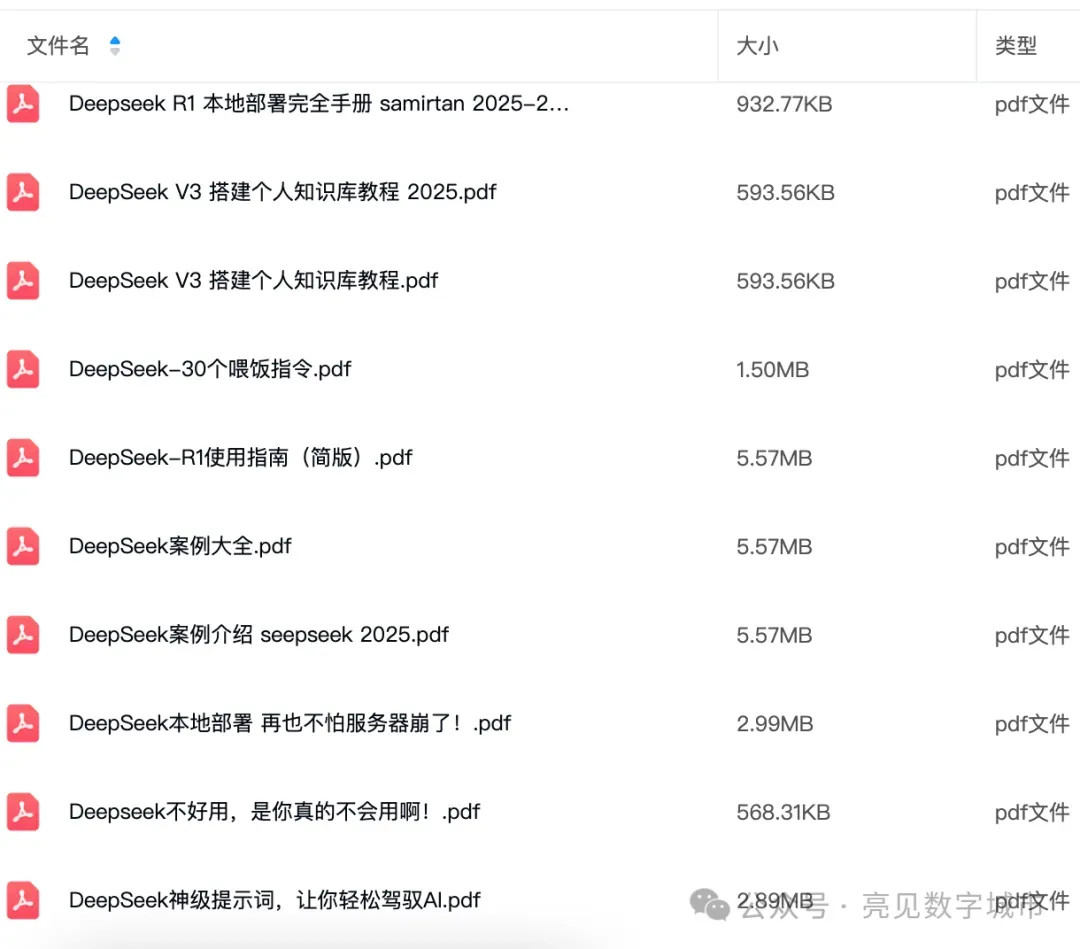Select file name DeepSeek V3 搭建个人知识库教程.pdf

[x=253, y=280]
